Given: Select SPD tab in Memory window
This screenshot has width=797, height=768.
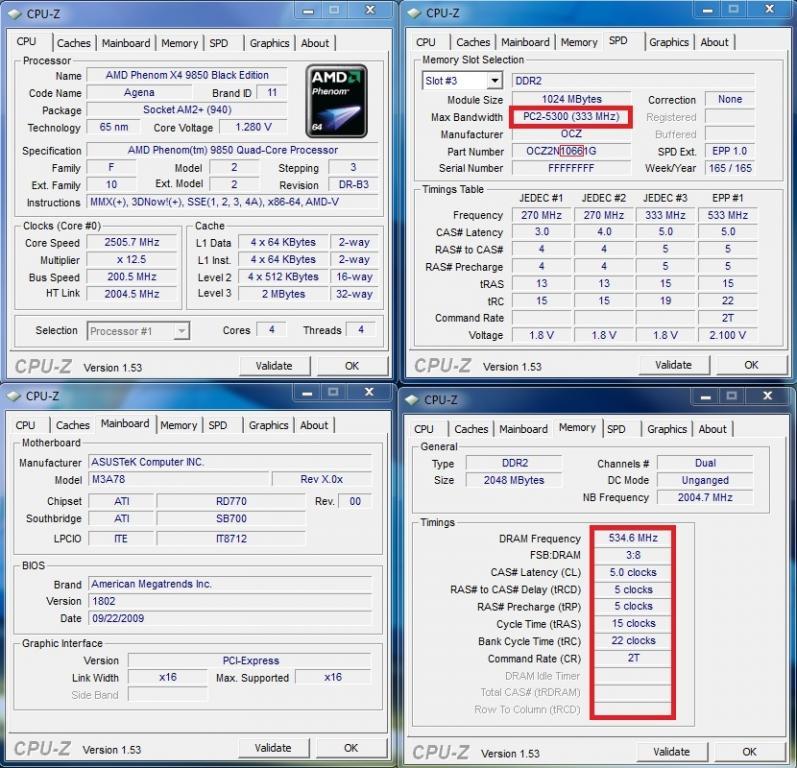Looking at the screenshot, I should point(616,429).
